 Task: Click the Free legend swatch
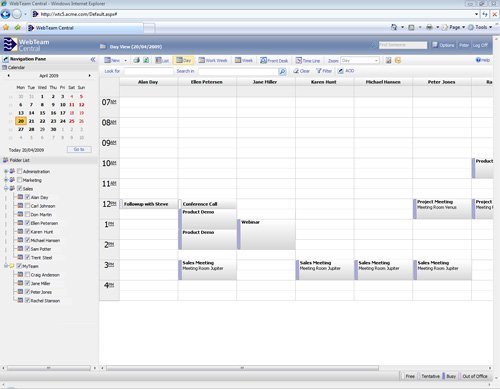403,376
